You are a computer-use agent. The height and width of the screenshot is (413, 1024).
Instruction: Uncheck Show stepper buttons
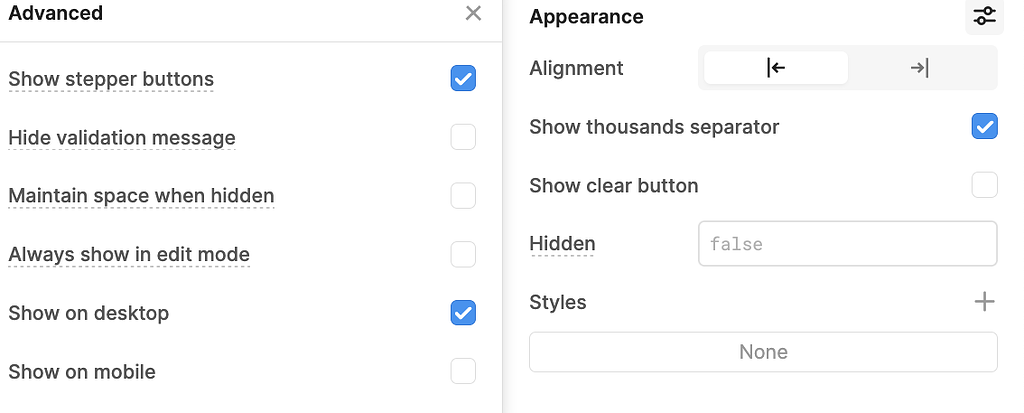click(463, 78)
